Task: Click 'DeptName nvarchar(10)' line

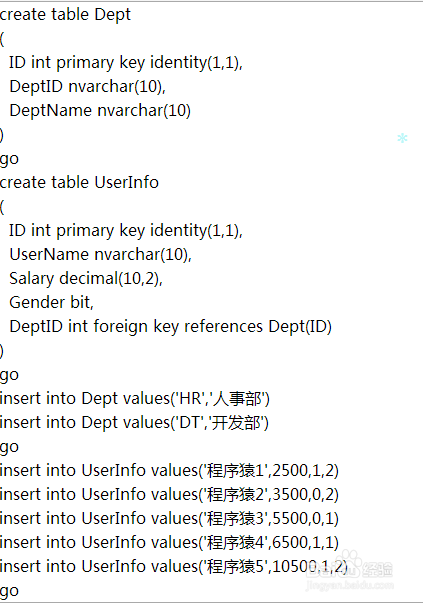Action: 100,111
